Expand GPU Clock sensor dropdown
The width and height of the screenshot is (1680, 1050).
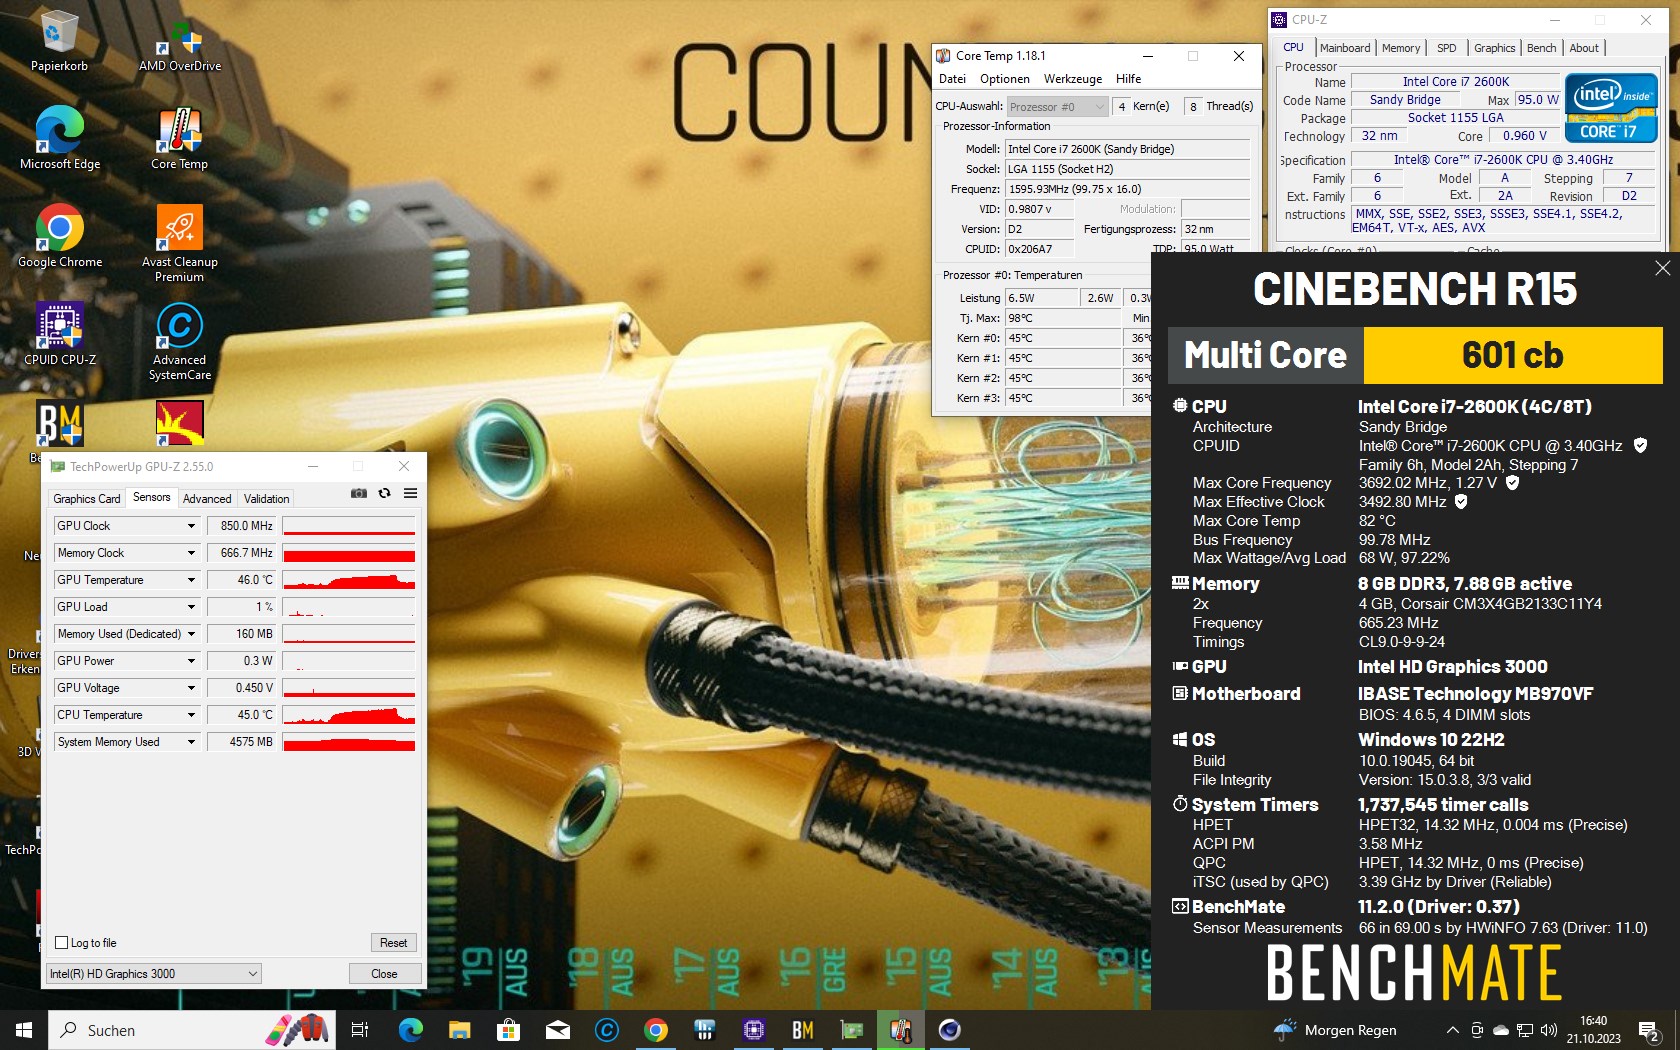pos(191,526)
